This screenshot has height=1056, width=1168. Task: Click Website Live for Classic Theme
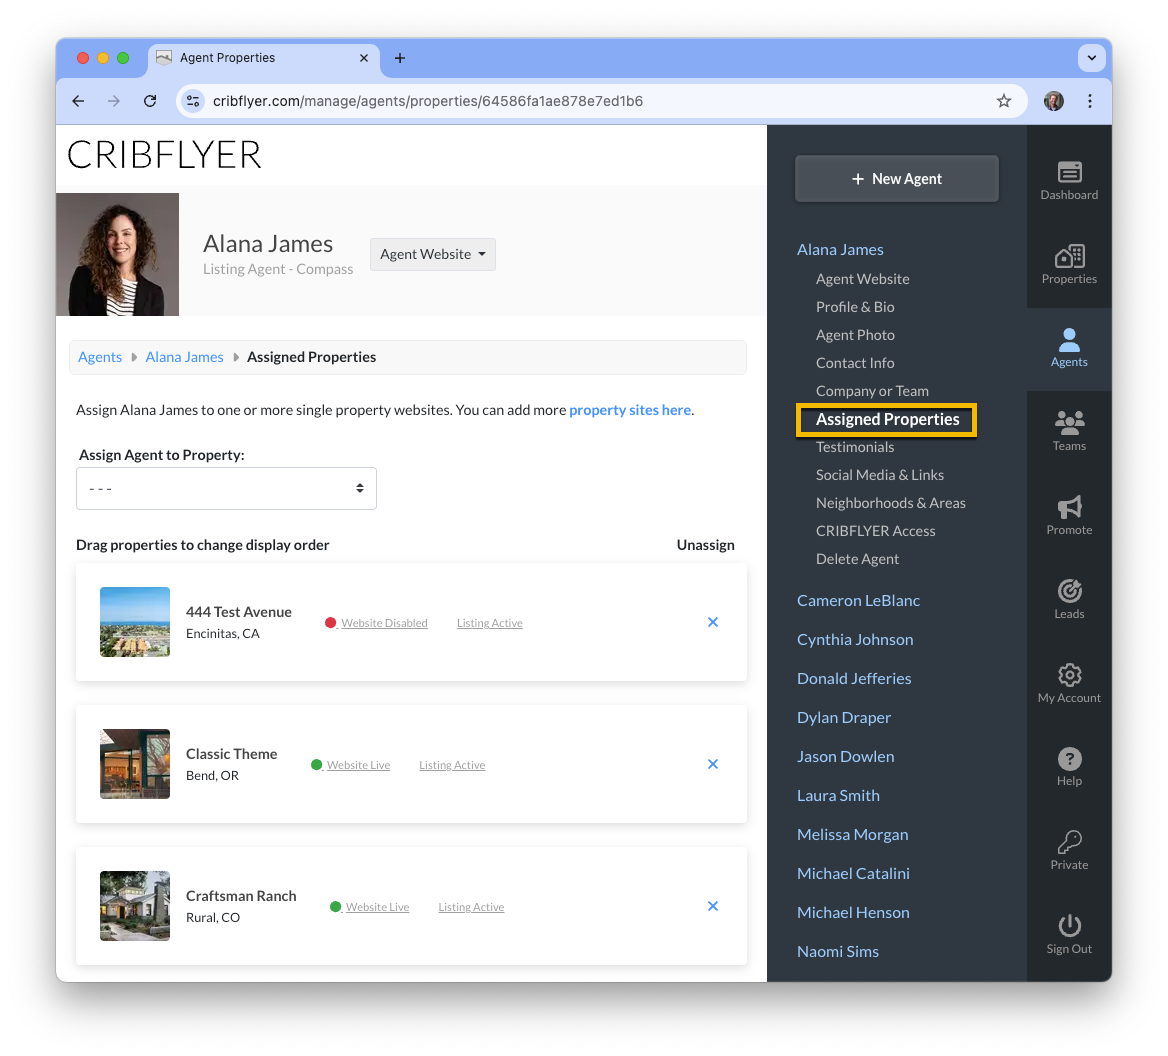coord(358,766)
